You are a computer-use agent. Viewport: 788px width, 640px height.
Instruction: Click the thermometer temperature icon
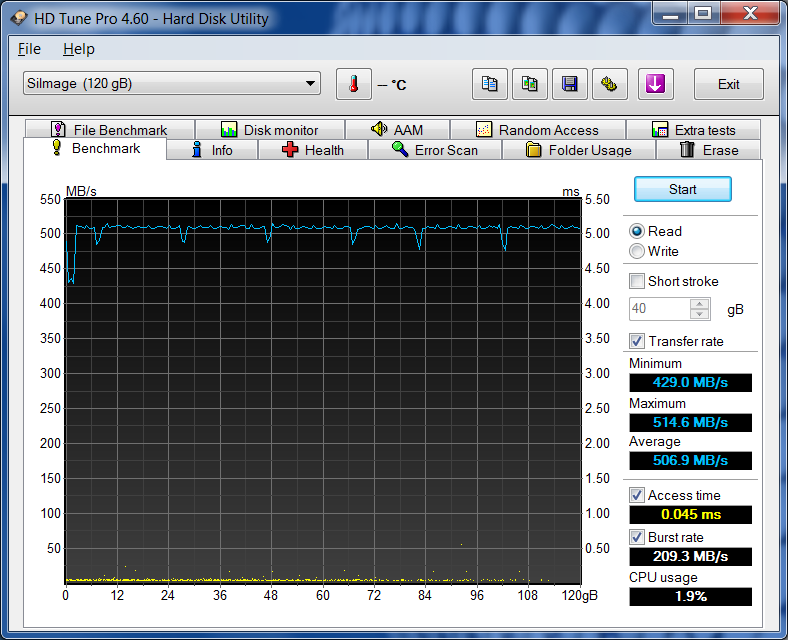(x=353, y=84)
